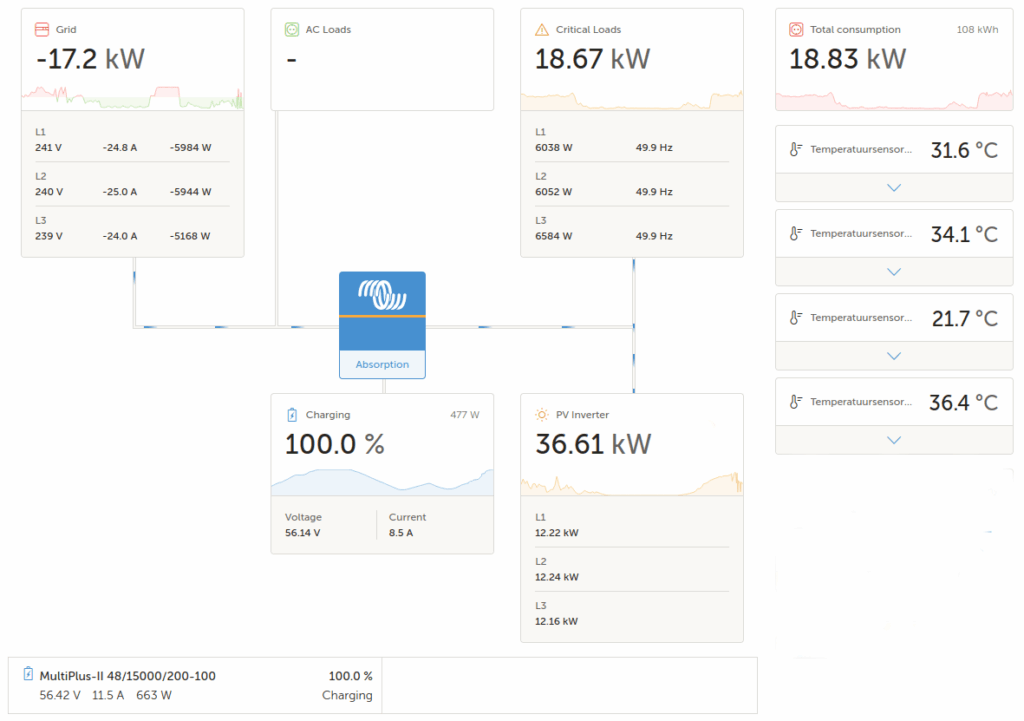The height and width of the screenshot is (721, 1024).
Task: Expand the 36.4 °C temperature sensor card
Action: click(894, 439)
